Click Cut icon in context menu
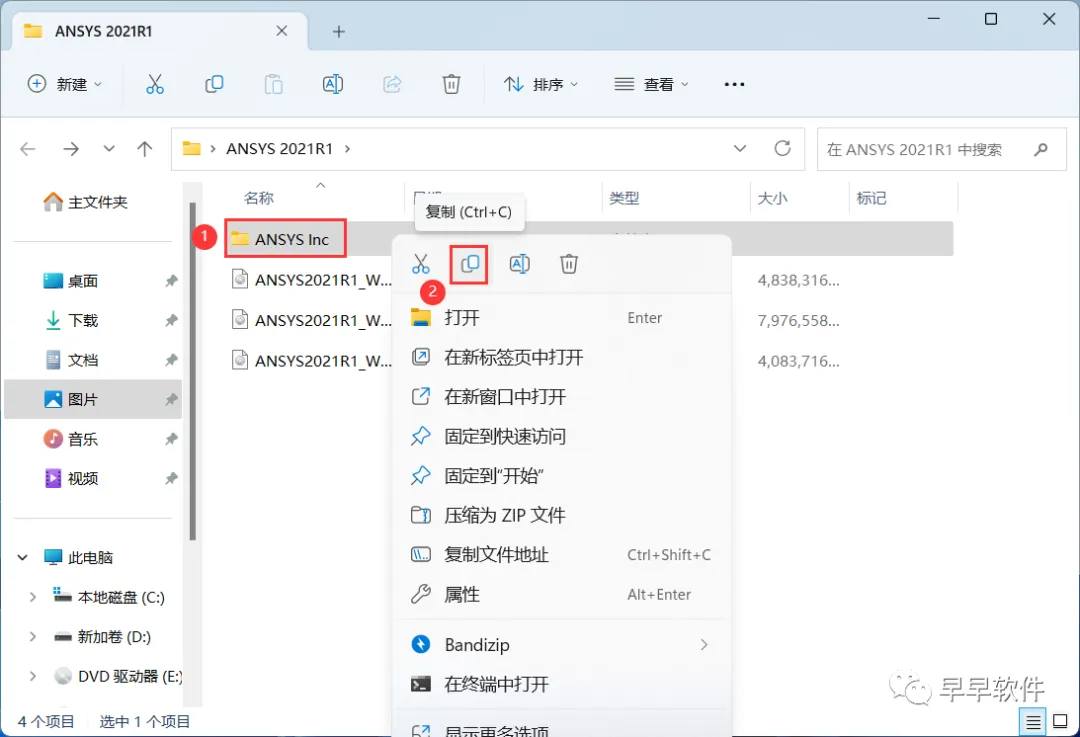The height and width of the screenshot is (737, 1080). point(421,264)
